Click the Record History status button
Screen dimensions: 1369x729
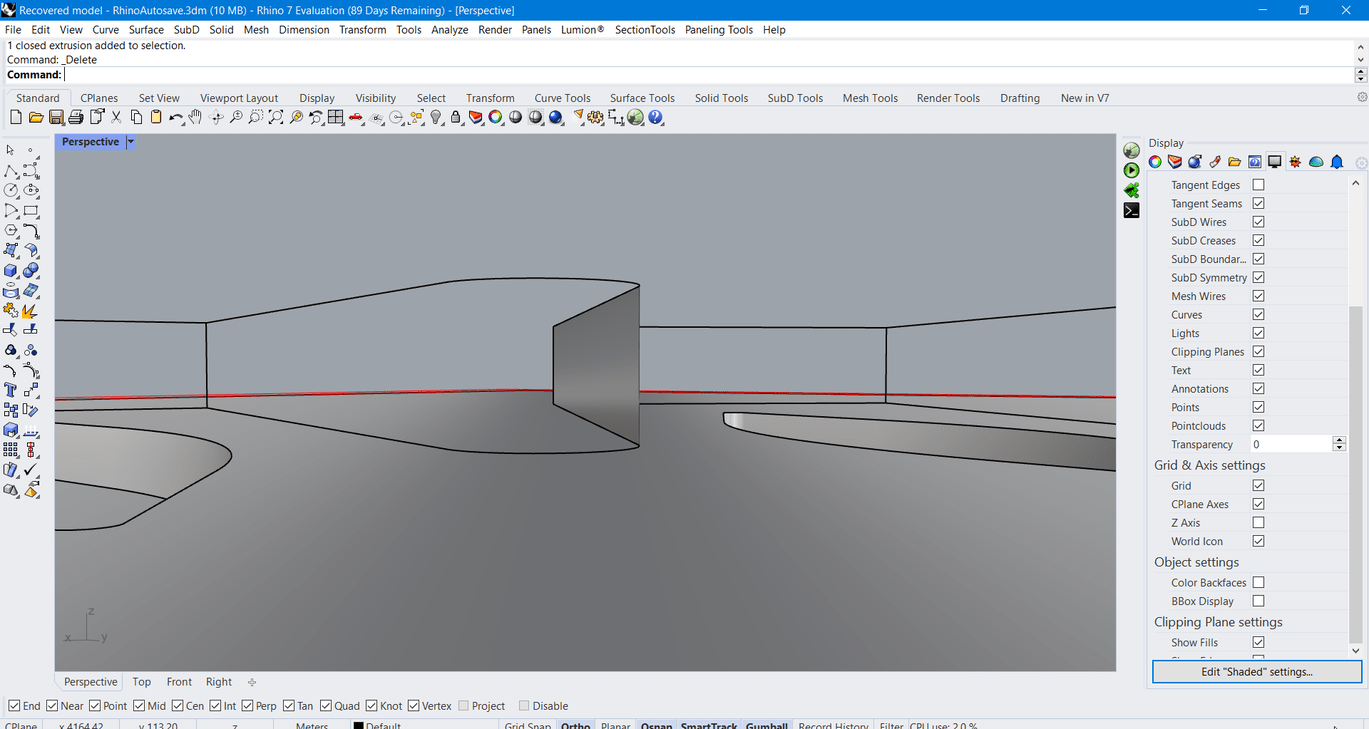(x=833, y=725)
